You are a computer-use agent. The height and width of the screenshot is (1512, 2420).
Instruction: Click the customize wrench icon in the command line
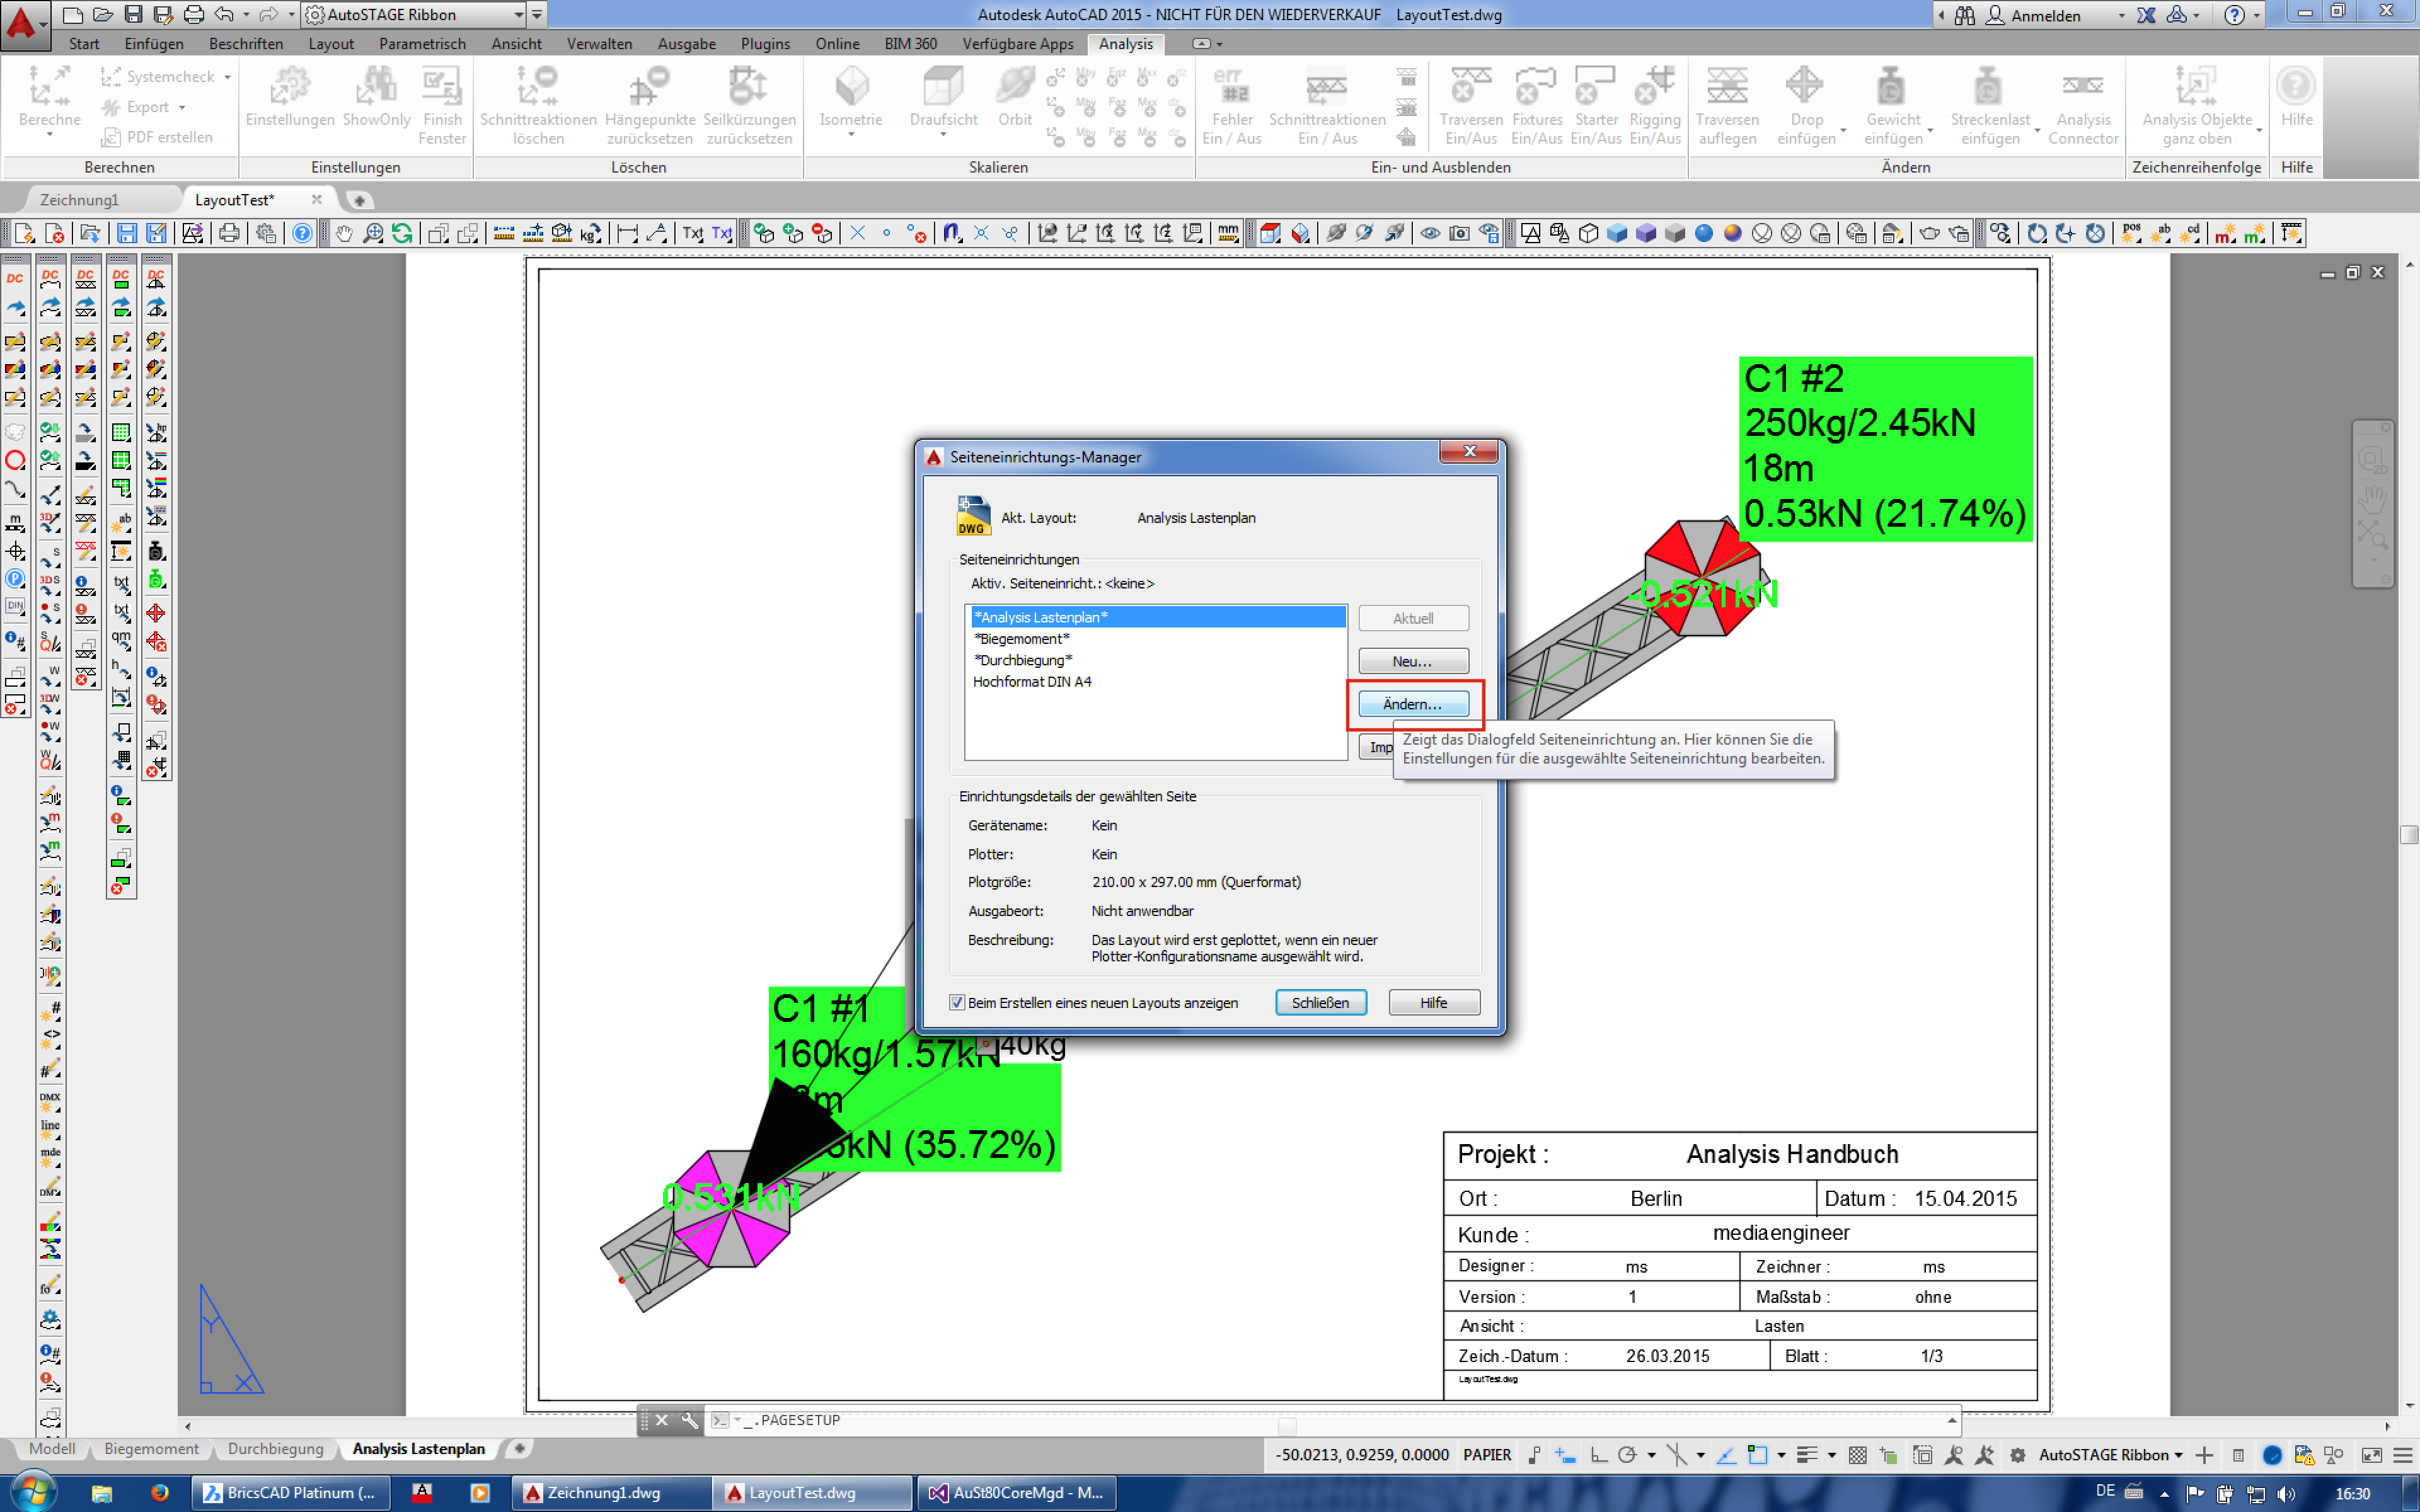[x=690, y=1420]
